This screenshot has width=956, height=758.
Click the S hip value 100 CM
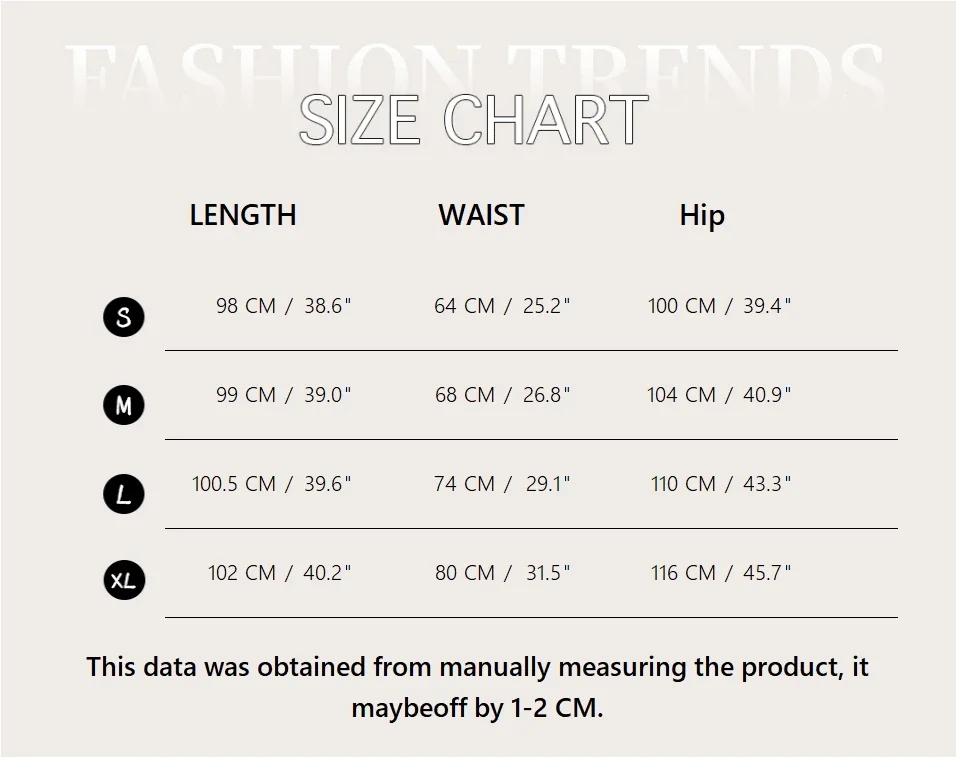(x=682, y=306)
